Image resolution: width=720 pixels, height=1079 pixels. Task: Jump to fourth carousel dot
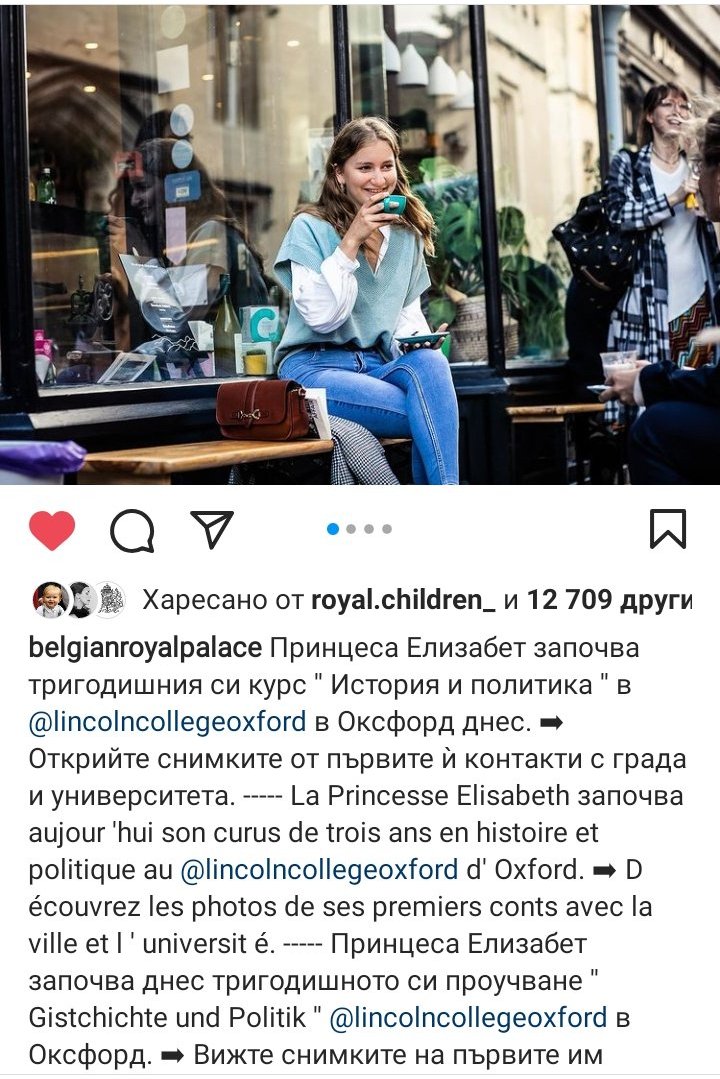387,528
